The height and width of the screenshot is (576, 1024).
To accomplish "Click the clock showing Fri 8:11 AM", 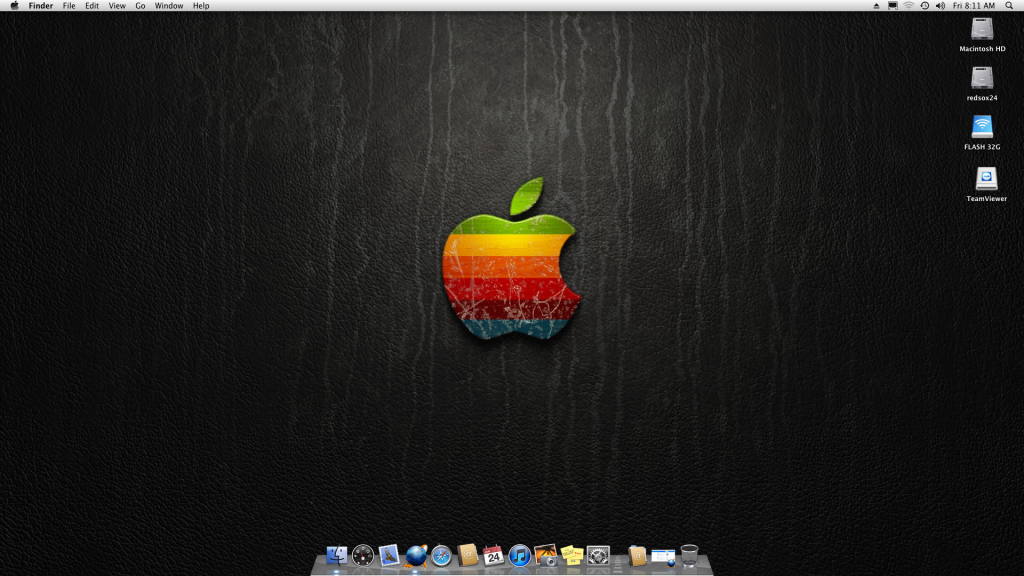I will pyautogui.click(x=974, y=6).
